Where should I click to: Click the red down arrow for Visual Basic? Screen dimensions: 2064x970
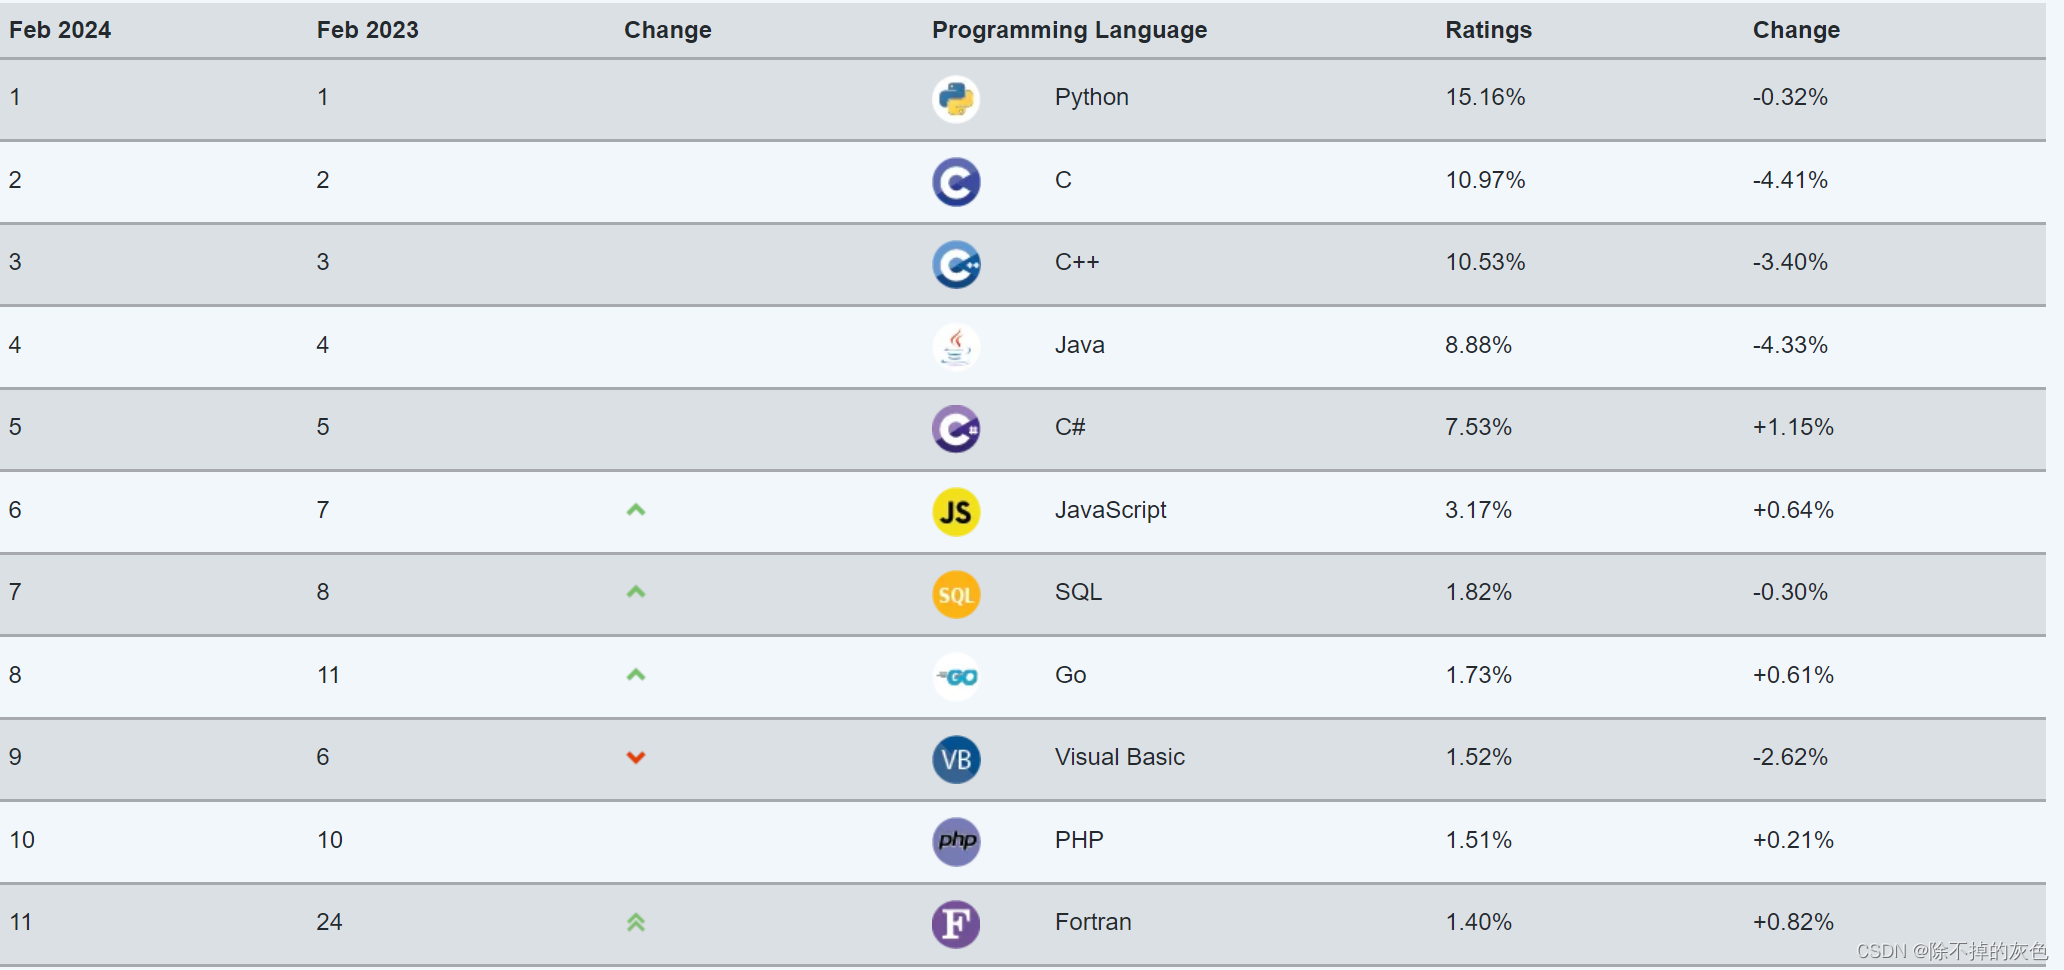click(x=636, y=757)
